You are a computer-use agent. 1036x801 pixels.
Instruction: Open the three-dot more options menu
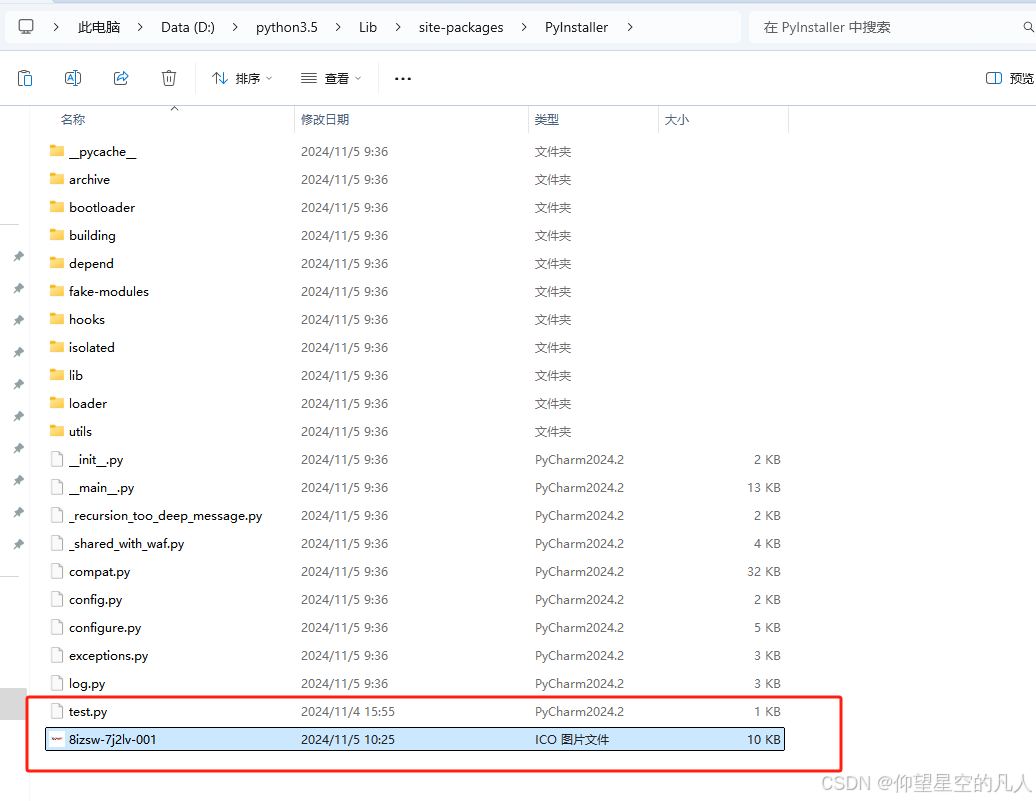point(403,79)
